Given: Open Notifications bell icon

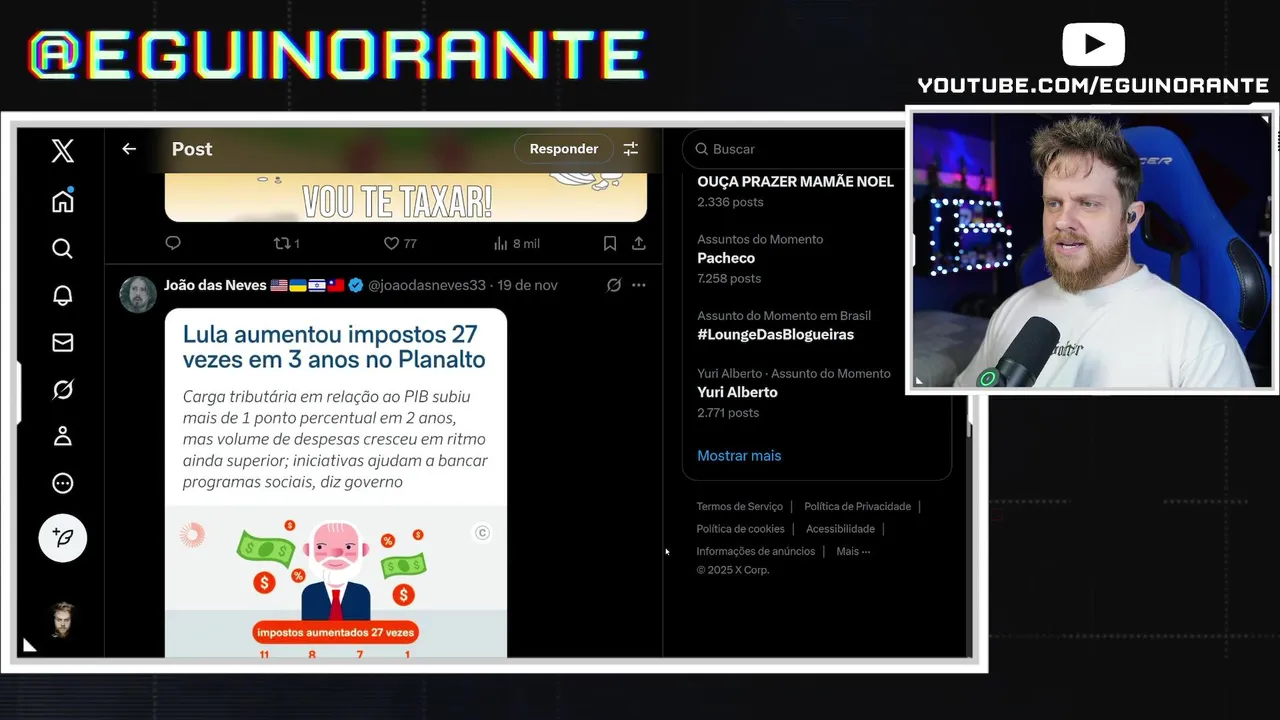Looking at the screenshot, I should [x=63, y=295].
